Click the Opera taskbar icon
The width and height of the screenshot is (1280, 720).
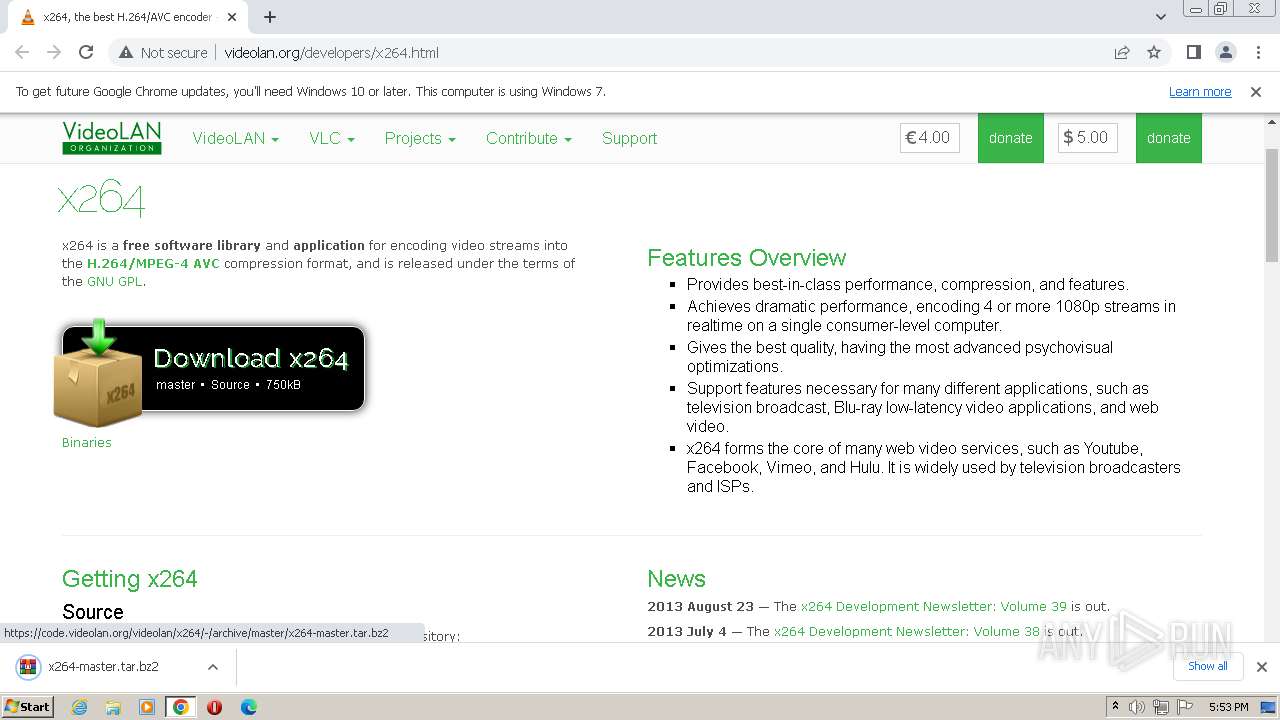click(214, 707)
